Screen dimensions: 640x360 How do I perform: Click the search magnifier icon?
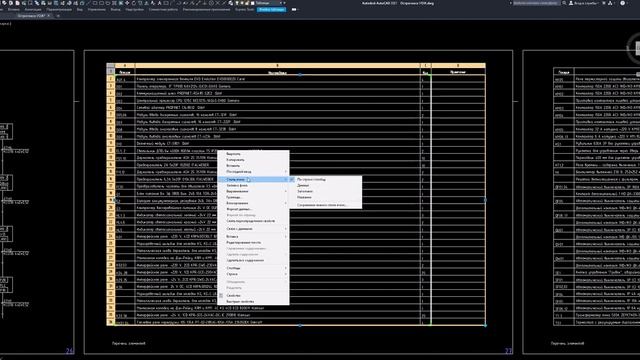[x=564, y=3]
